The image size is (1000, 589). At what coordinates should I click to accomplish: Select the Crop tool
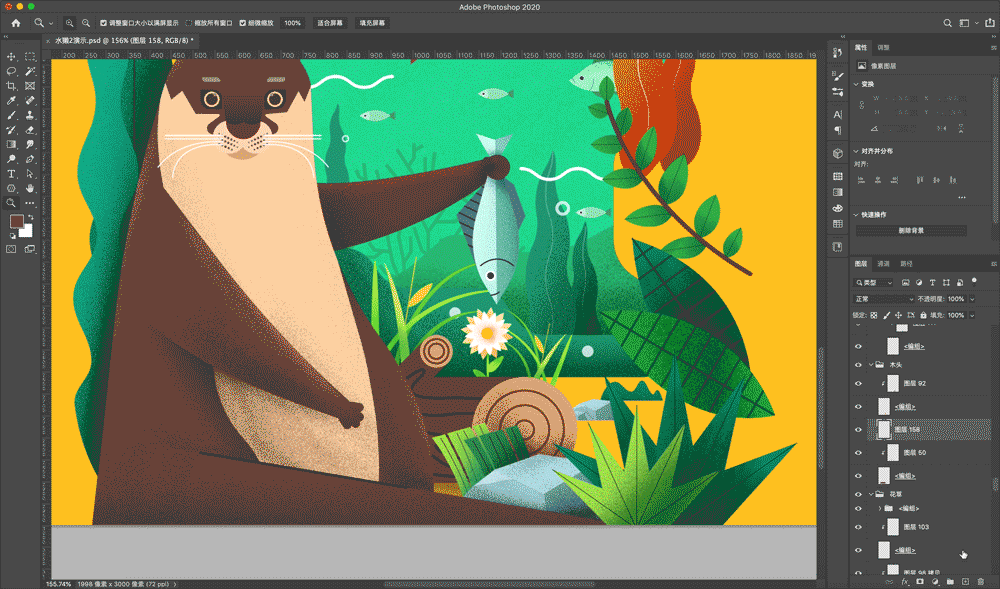pos(11,86)
